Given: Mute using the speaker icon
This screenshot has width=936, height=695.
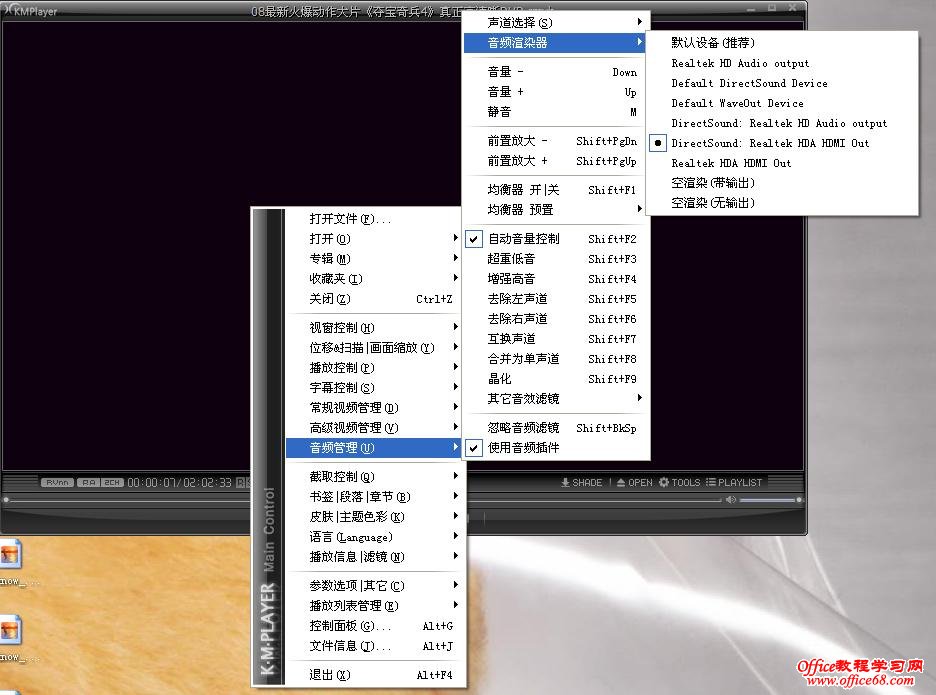Looking at the screenshot, I should pos(728,498).
